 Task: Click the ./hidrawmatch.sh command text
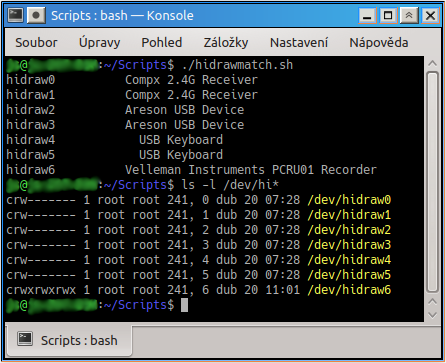tap(237, 65)
